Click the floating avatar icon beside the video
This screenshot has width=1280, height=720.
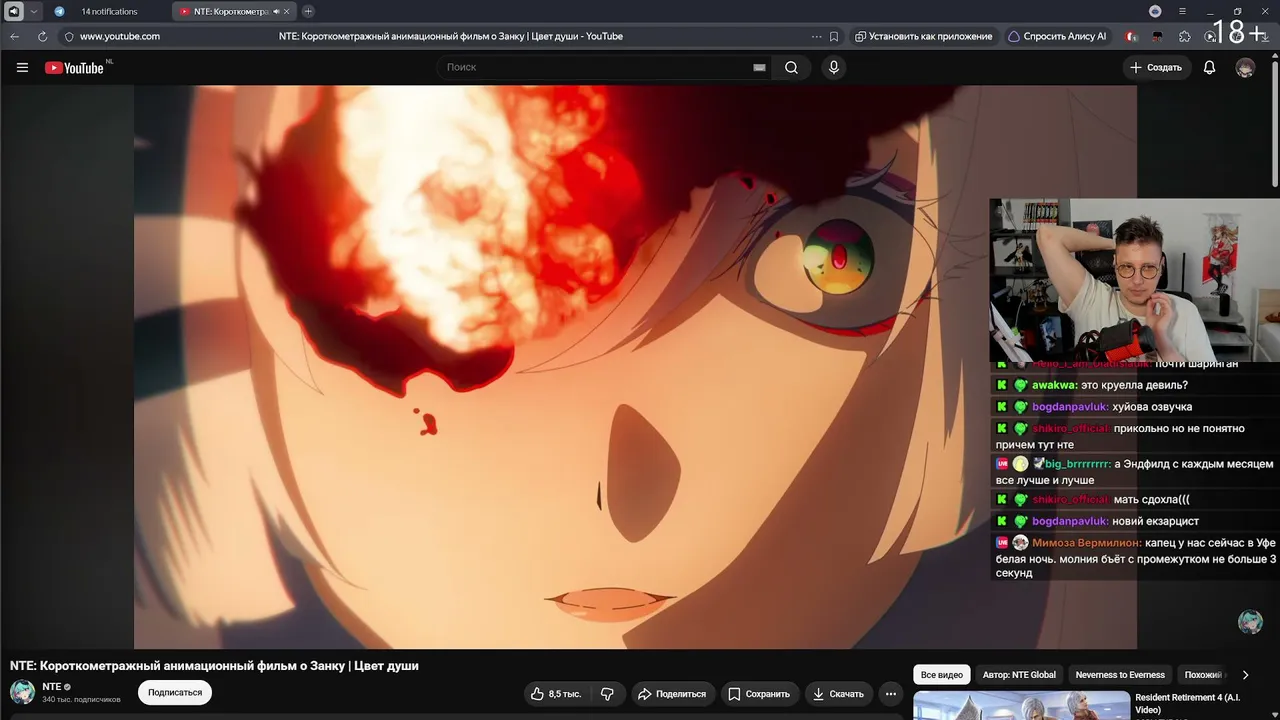1250,621
